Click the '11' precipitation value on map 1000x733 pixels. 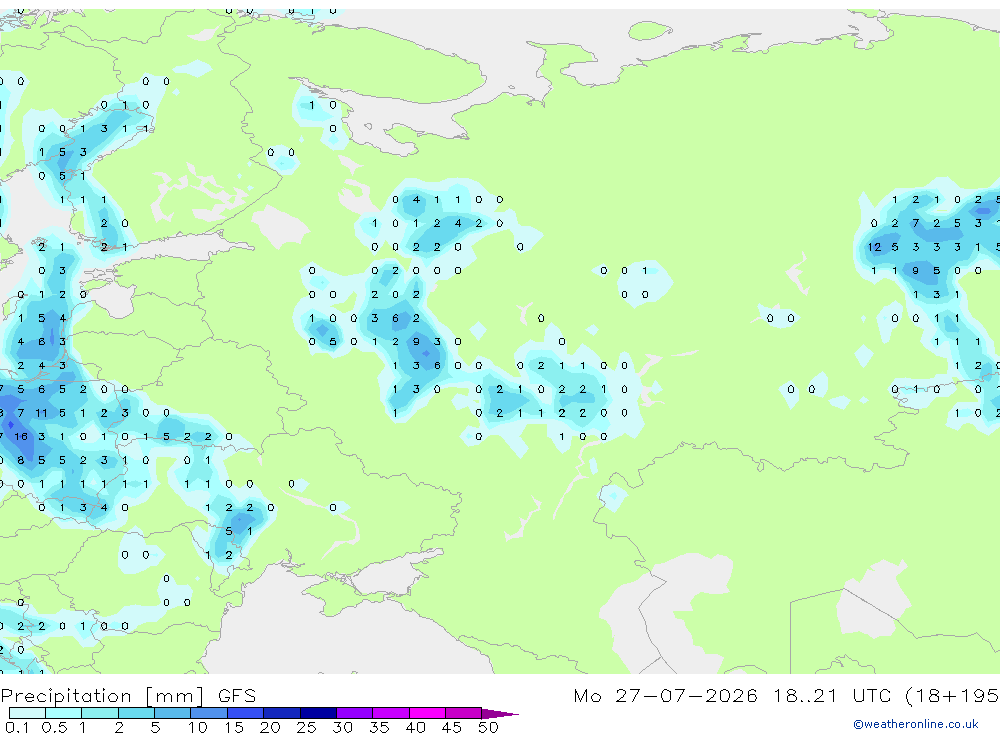(x=41, y=413)
